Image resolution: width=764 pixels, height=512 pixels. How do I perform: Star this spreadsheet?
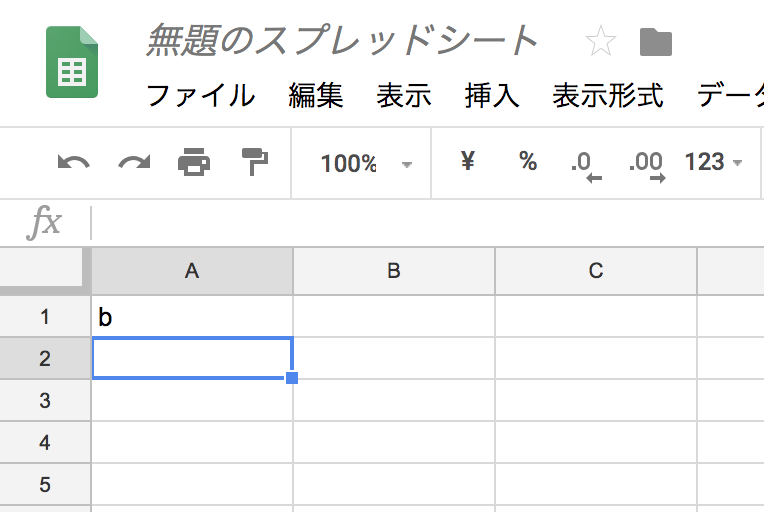click(x=600, y=42)
